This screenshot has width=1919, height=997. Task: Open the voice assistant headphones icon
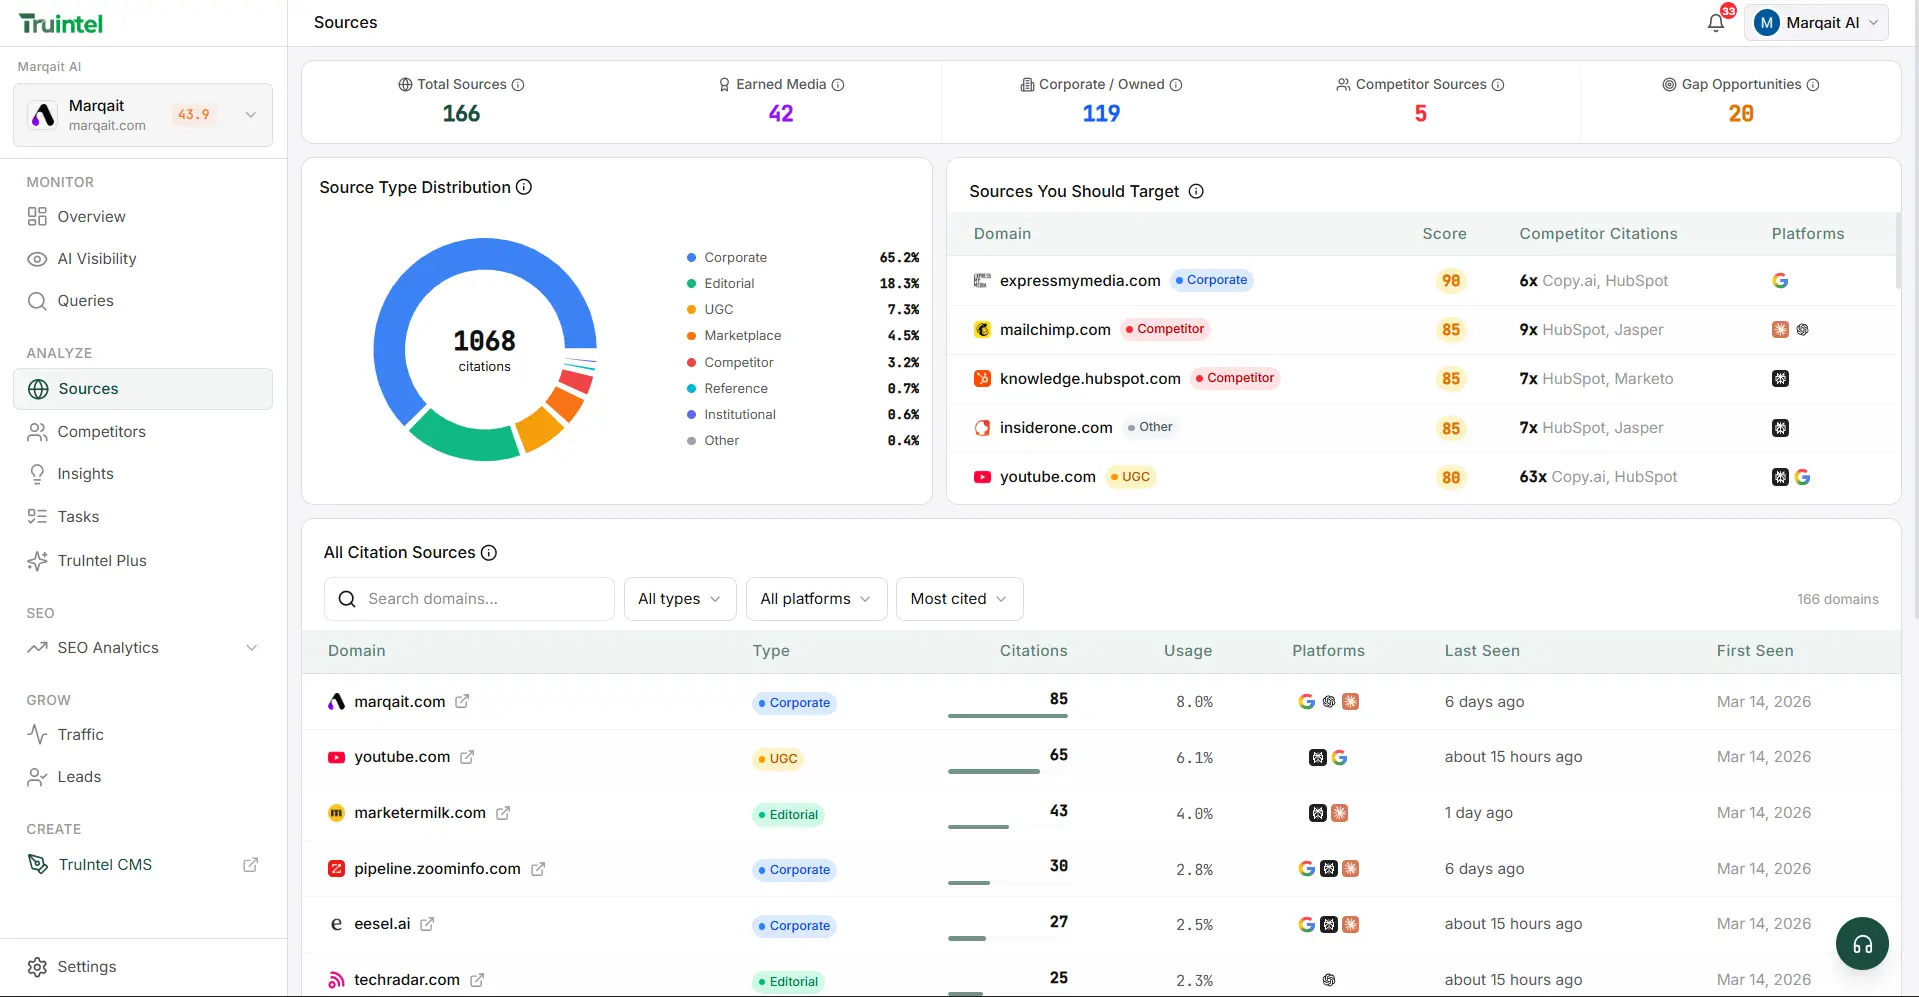click(1861, 942)
